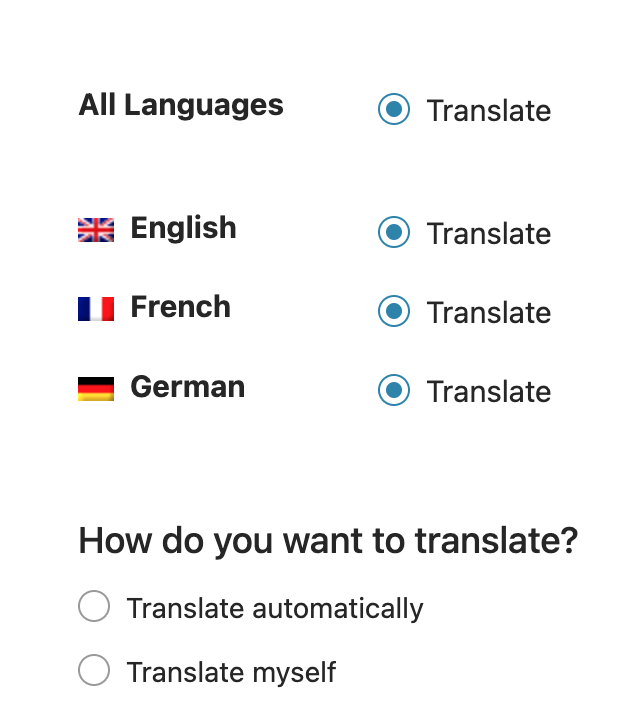Click the UK flag icon next to English

(96, 230)
